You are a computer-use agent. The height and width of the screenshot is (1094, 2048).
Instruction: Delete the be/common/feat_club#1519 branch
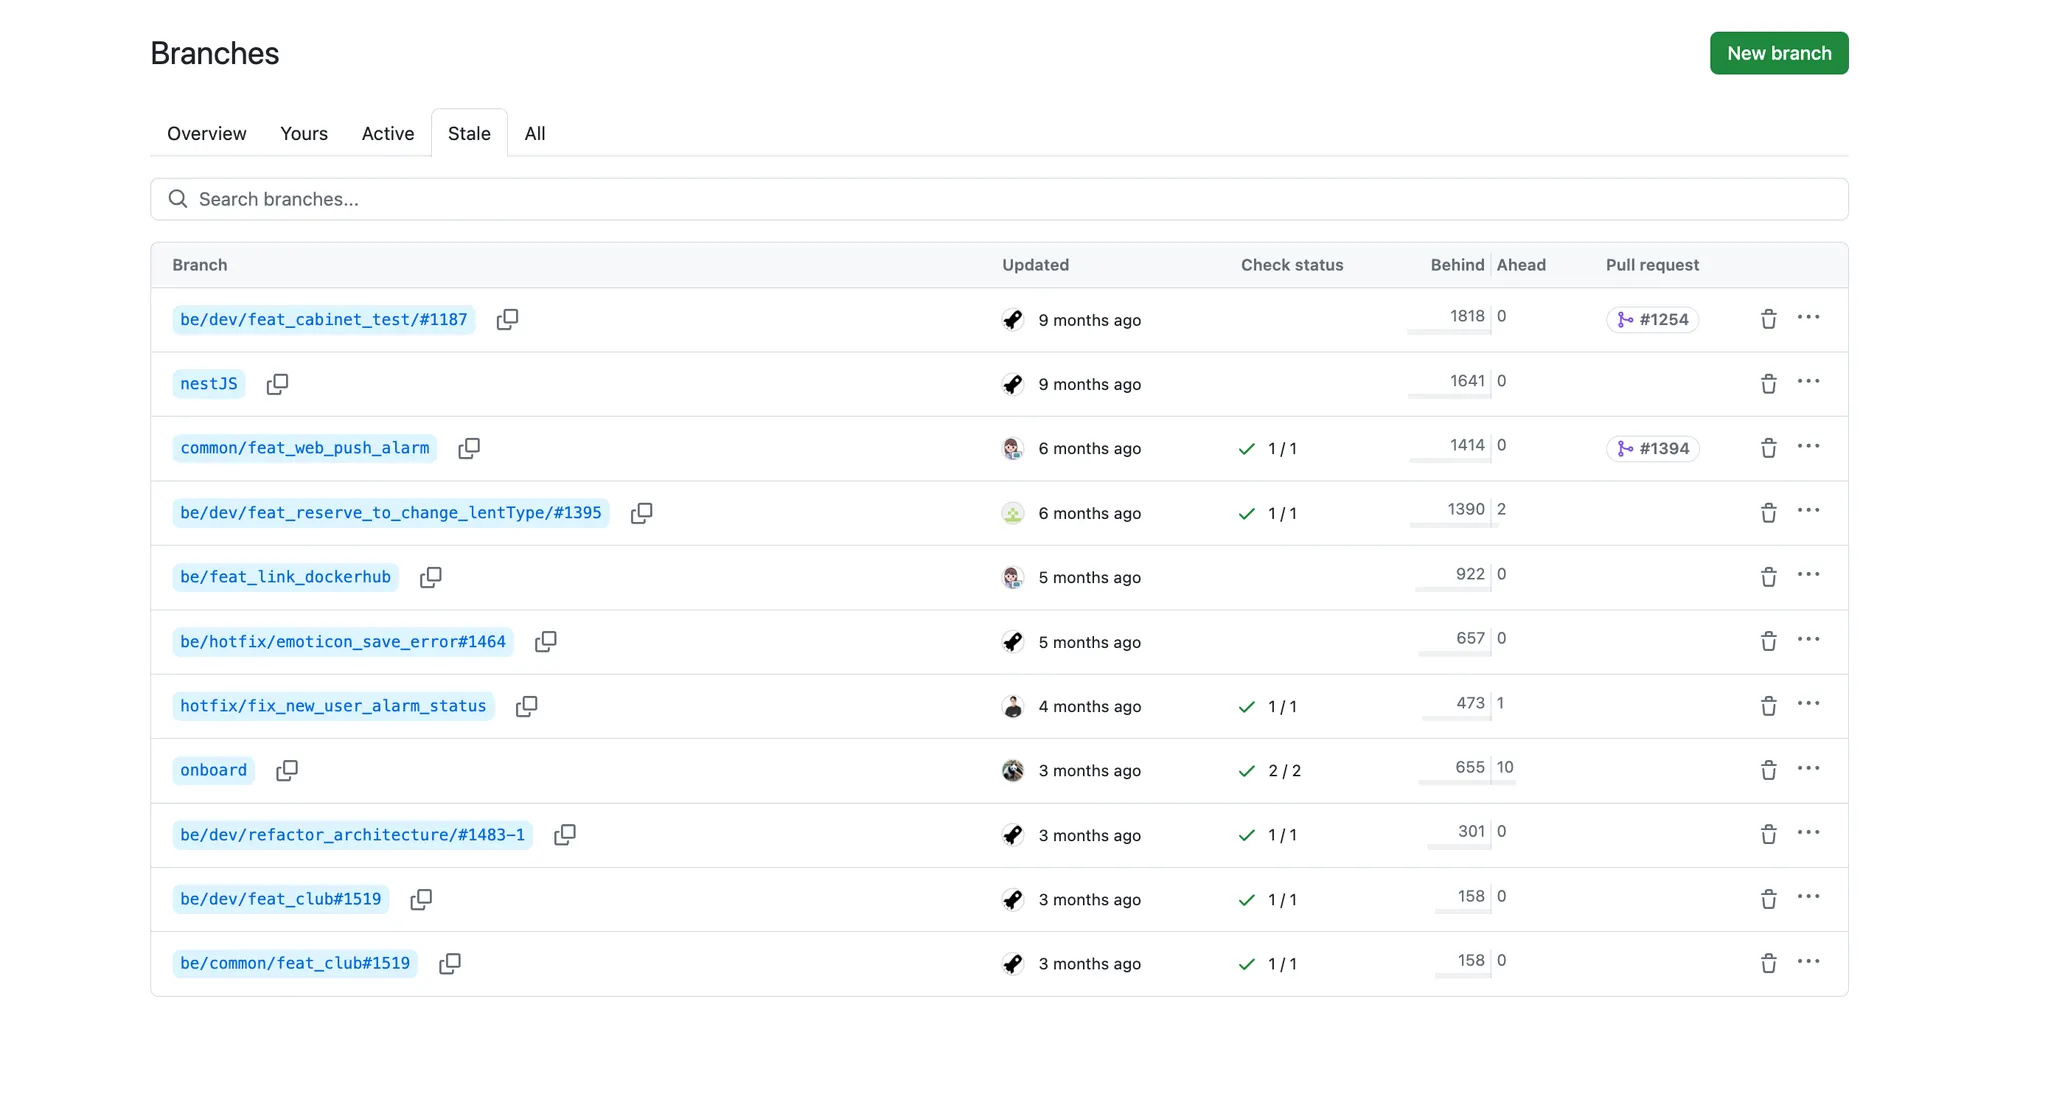pos(1768,963)
